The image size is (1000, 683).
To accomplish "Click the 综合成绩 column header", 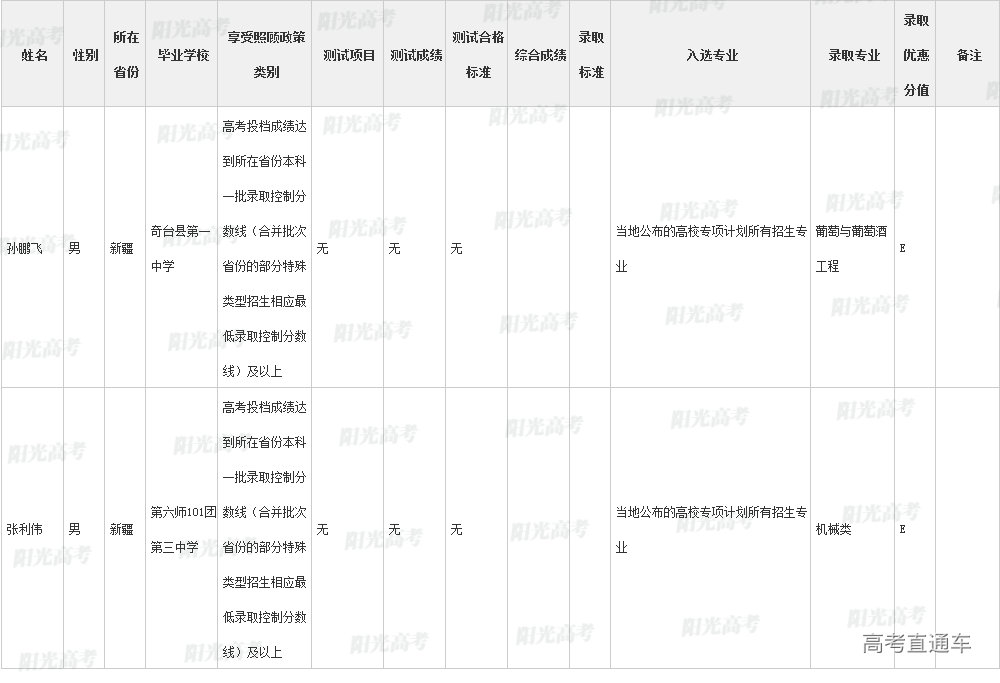I will pyautogui.click(x=540, y=55).
